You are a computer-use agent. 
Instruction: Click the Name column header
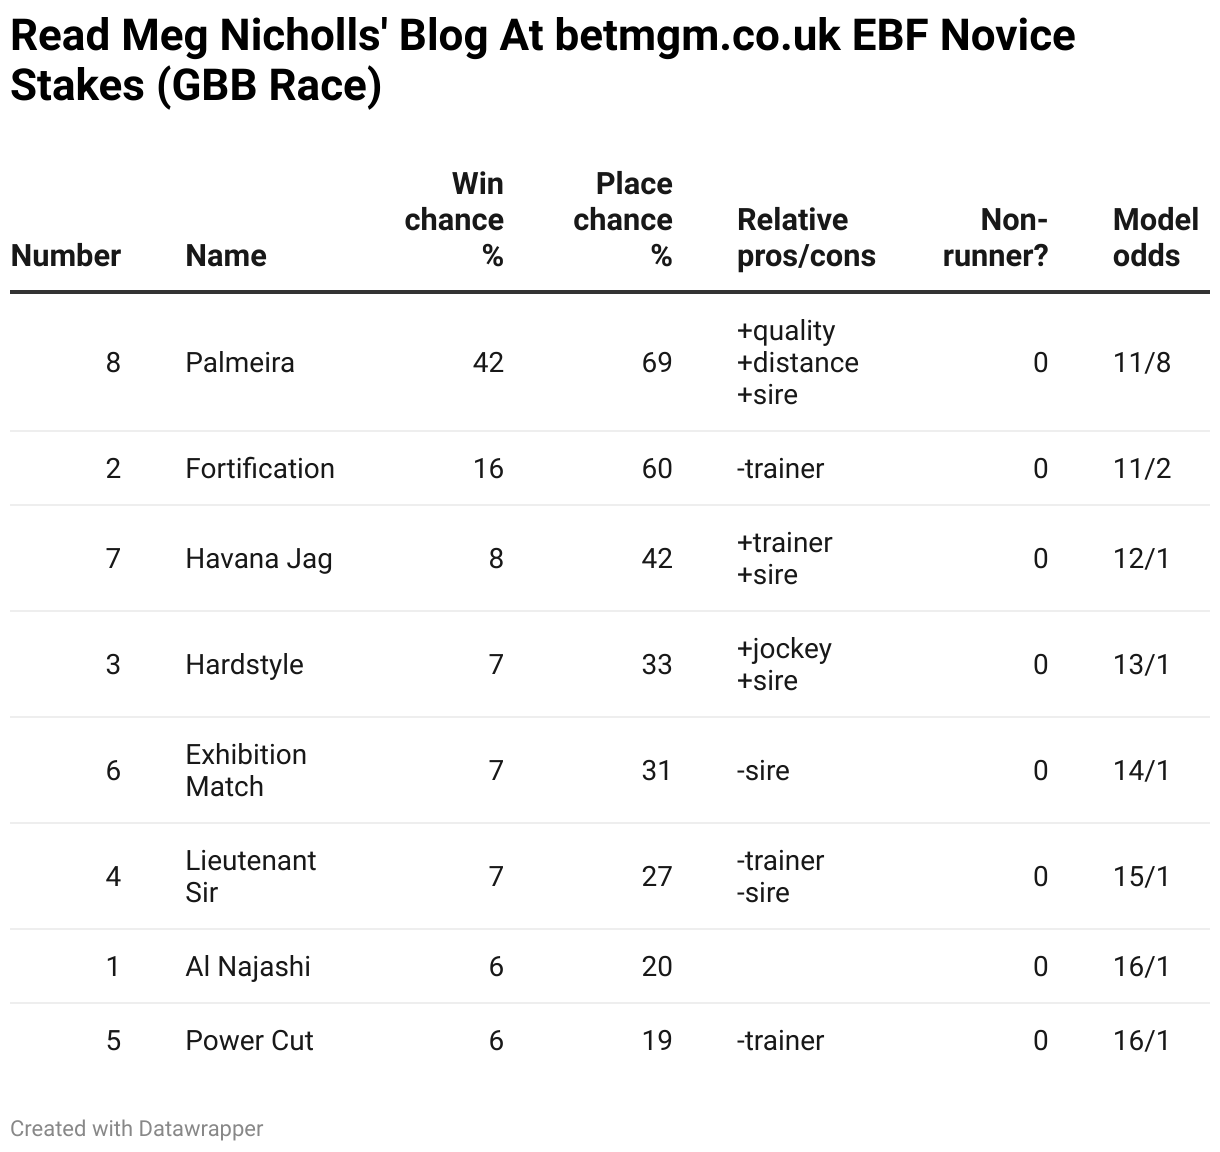226,255
